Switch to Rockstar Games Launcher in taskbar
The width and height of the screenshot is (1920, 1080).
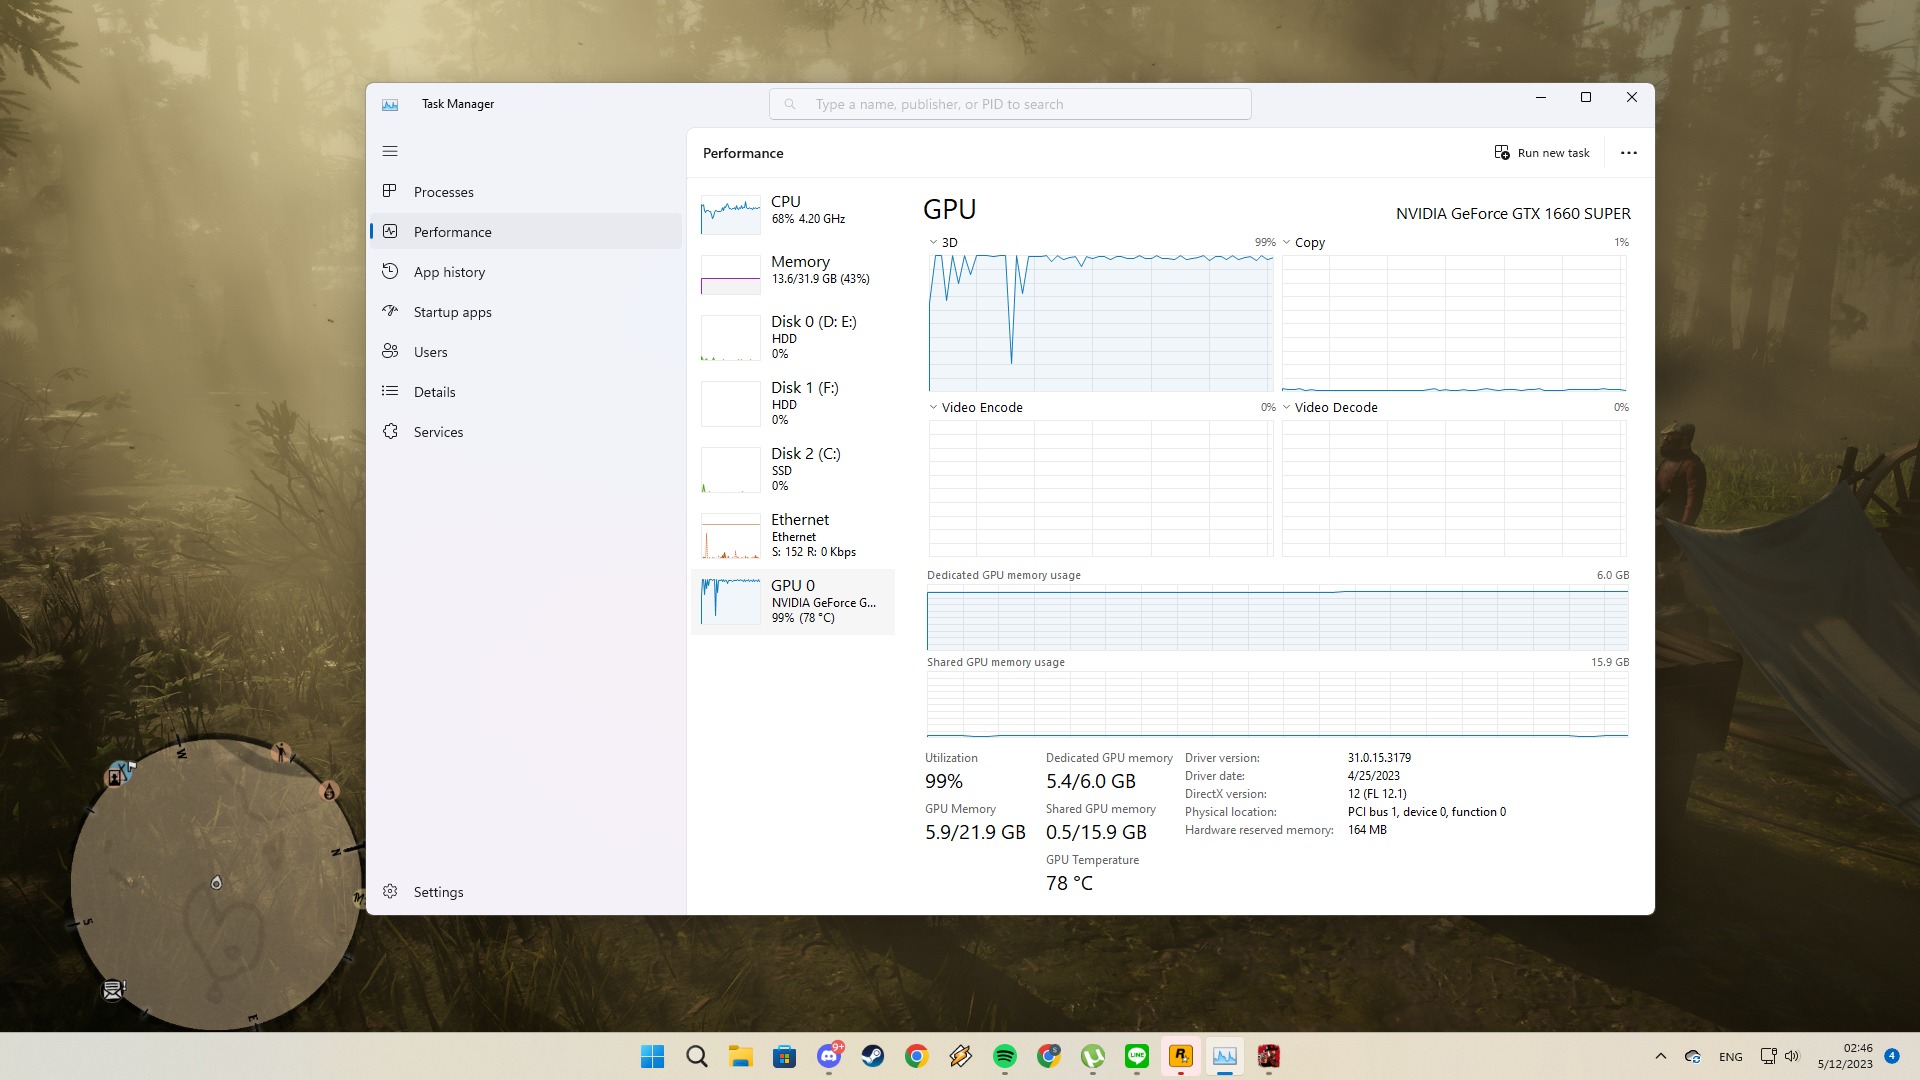(1181, 1056)
